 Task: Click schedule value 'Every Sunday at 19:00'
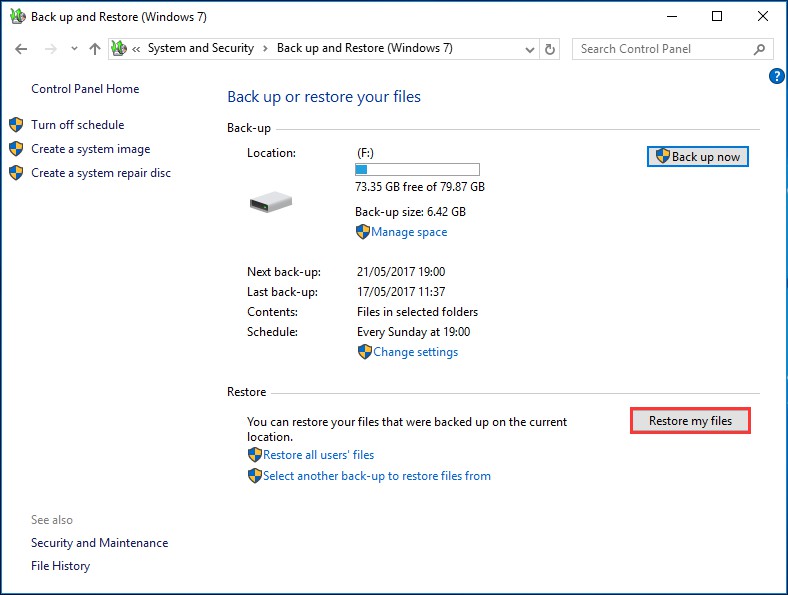(x=414, y=332)
